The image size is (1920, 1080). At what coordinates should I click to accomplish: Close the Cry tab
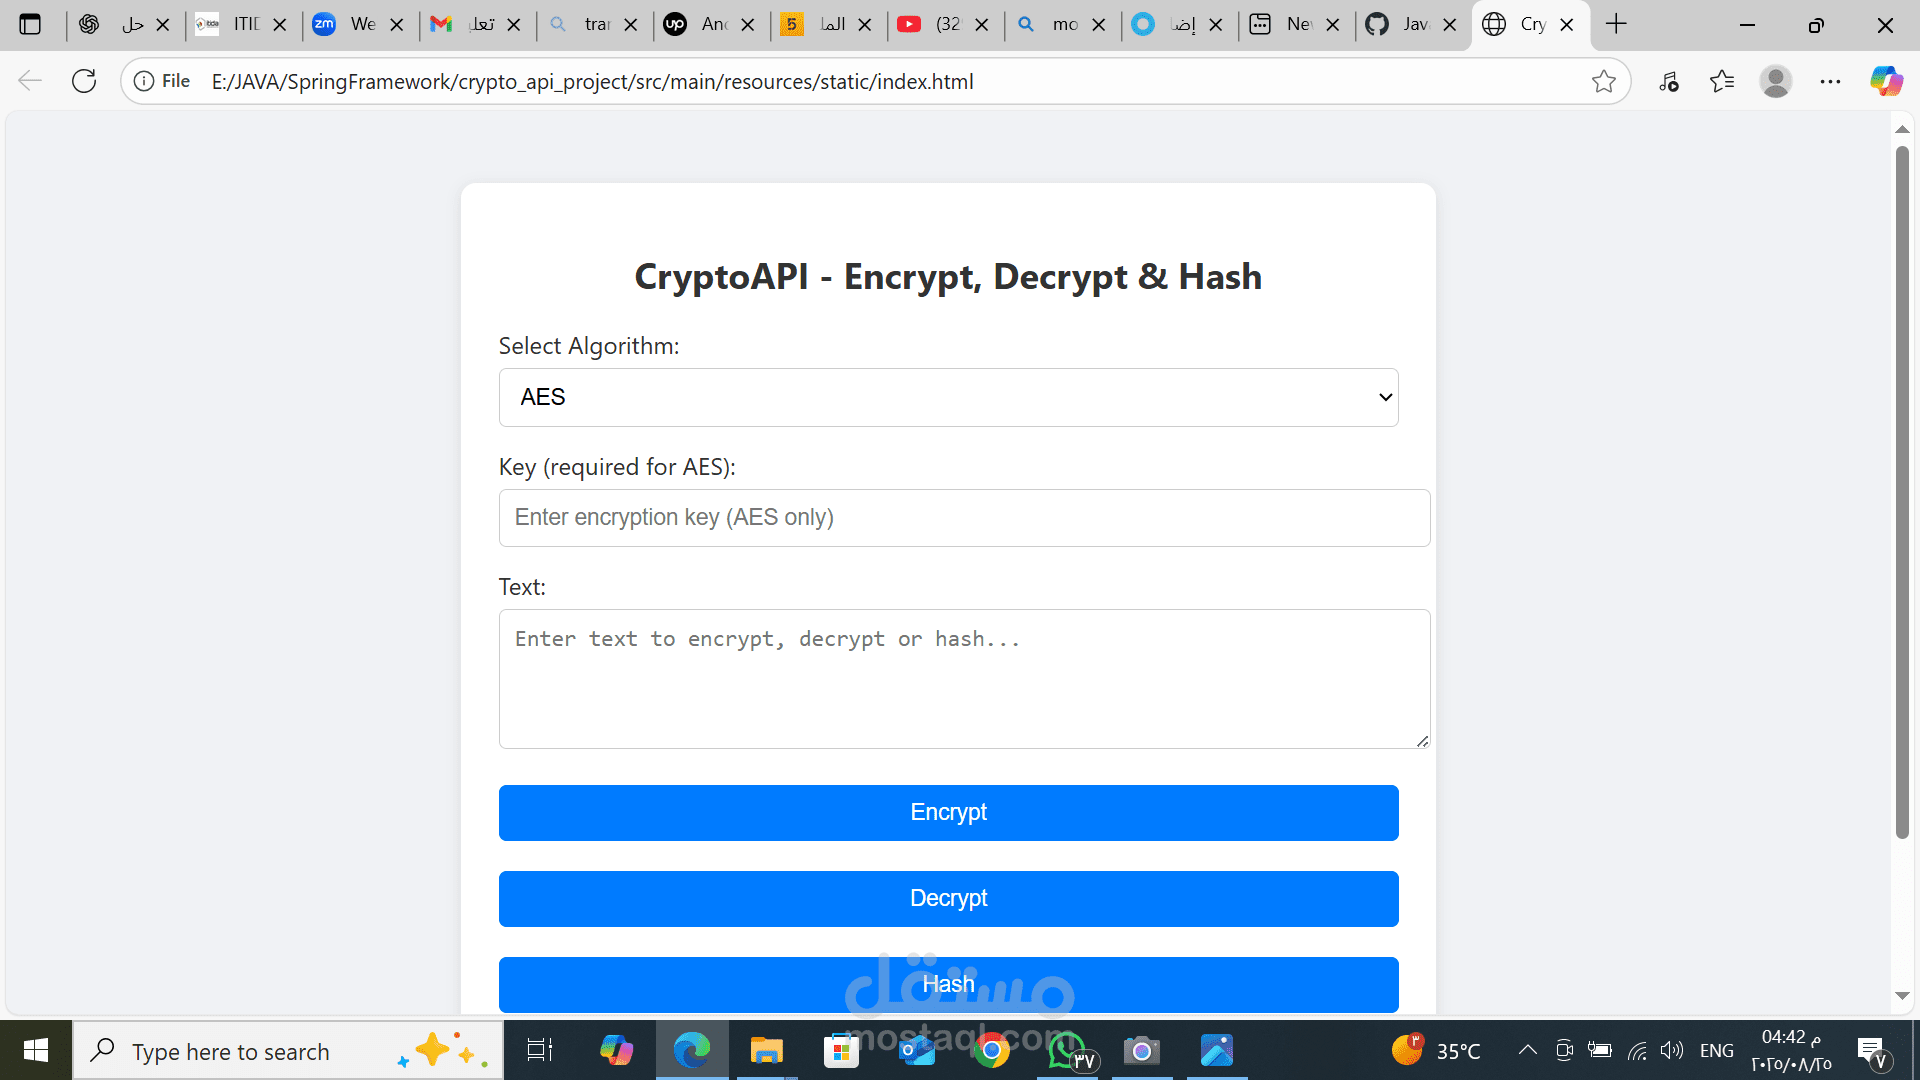(x=1567, y=25)
